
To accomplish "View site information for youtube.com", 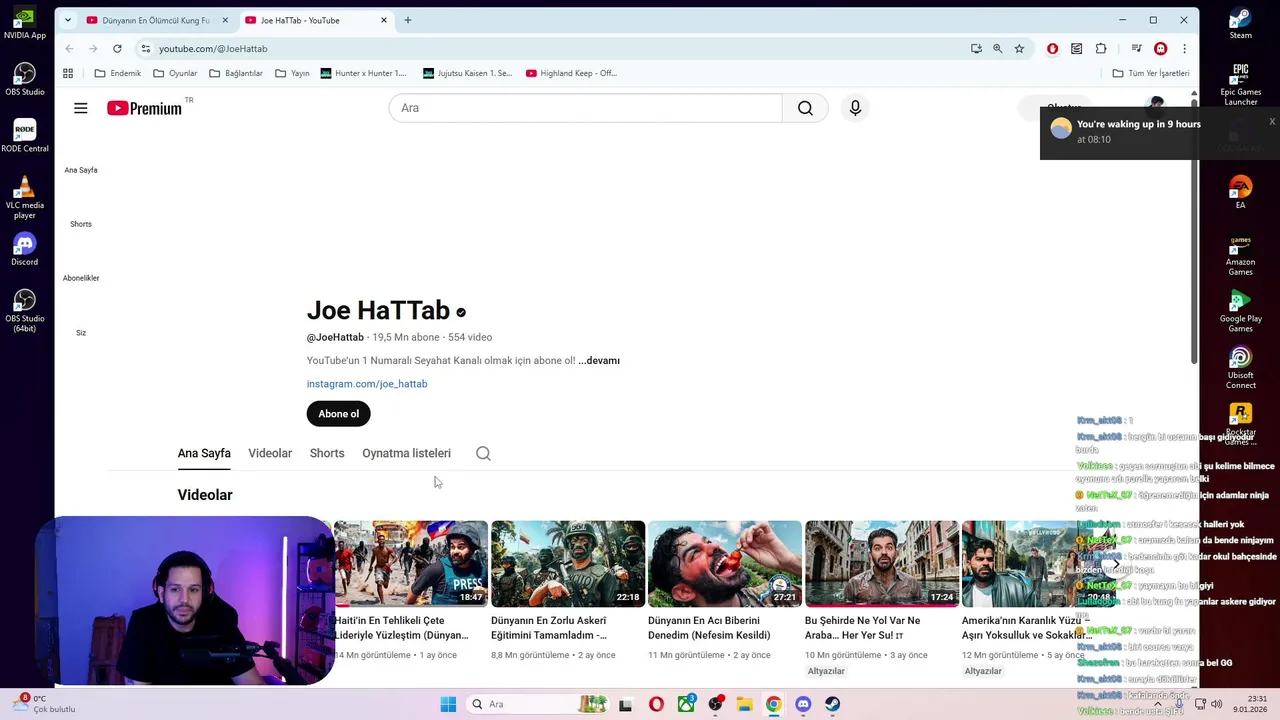I will tap(146, 48).
